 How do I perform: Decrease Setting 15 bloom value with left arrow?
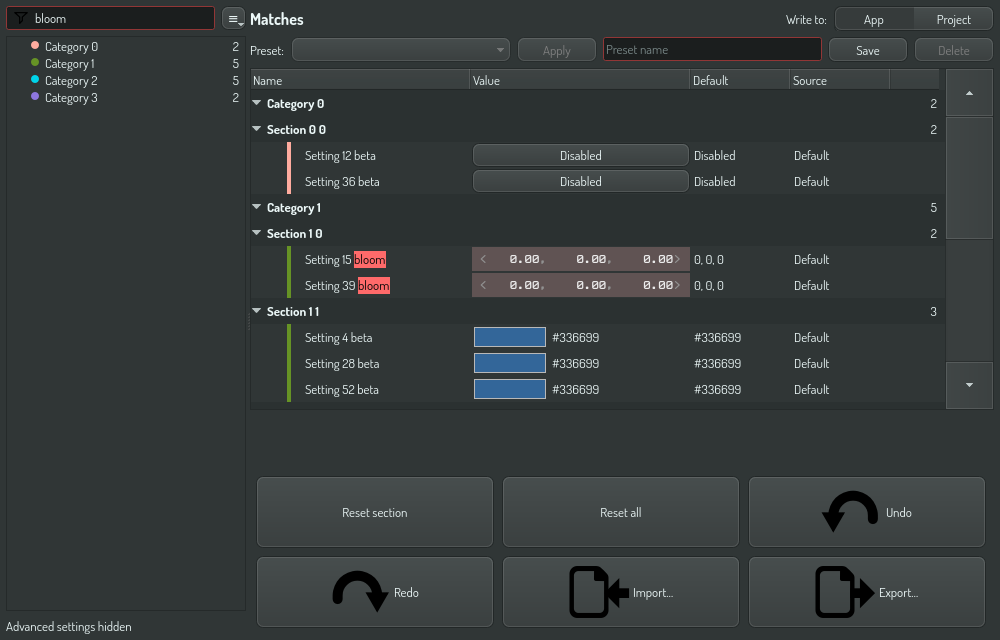click(483, 259)
